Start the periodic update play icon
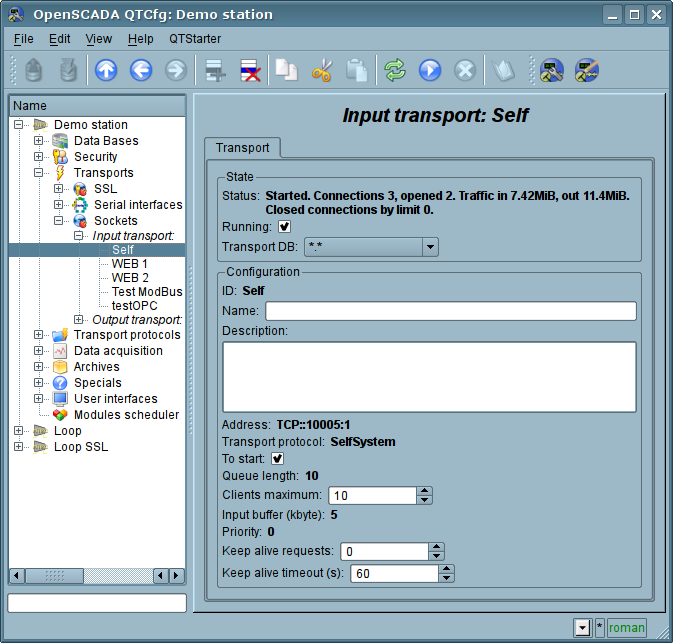Viewport: 673px width, 643px height. point(430,70)
